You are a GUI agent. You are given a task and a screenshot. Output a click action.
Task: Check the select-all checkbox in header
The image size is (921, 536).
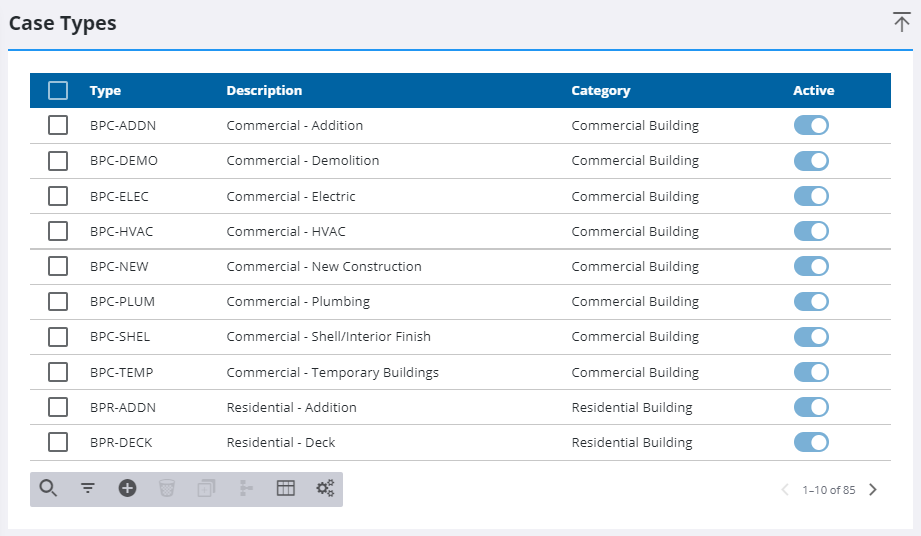(x=58, y=90)
